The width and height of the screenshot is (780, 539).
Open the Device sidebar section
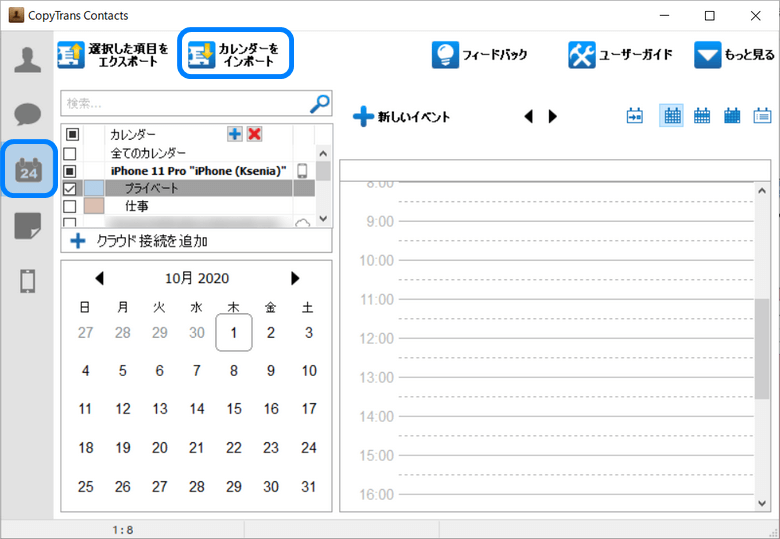(x=27, y=281)
